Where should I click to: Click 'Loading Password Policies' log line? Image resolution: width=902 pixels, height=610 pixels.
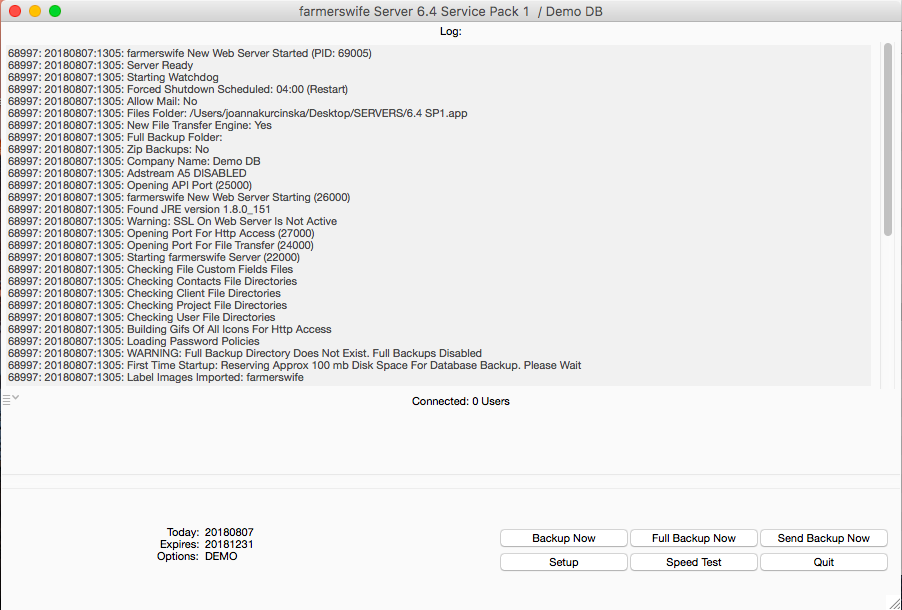[133, 342]
